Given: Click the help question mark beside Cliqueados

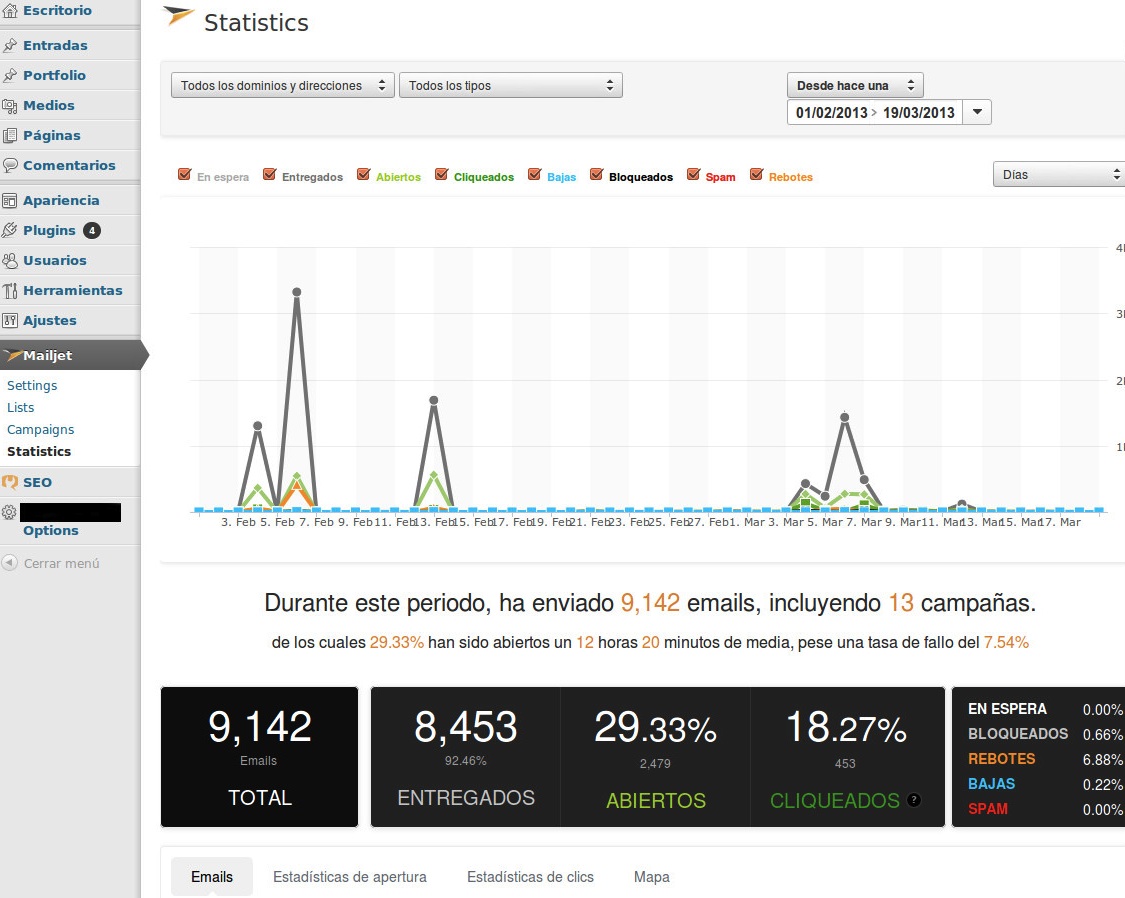Looking at the screenshot, I should tap(913, 801).
